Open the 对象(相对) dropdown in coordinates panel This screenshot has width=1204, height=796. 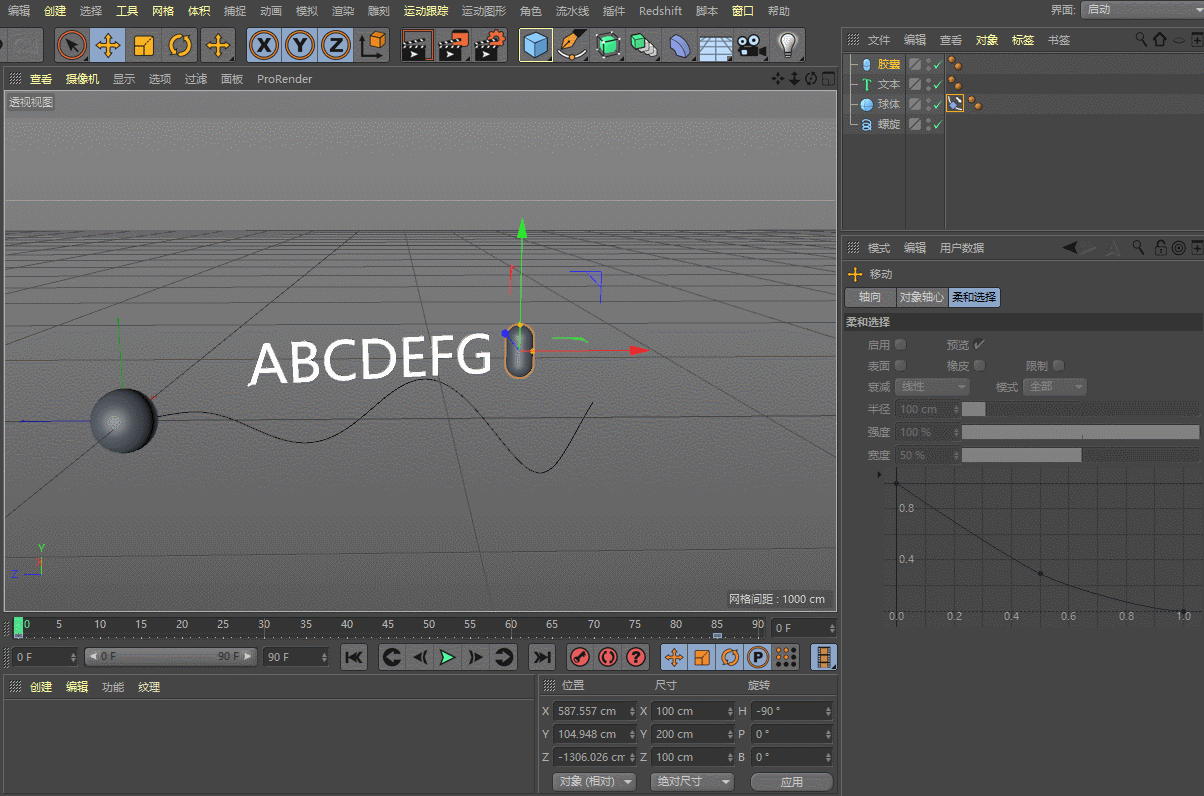[x=594, y=781]
